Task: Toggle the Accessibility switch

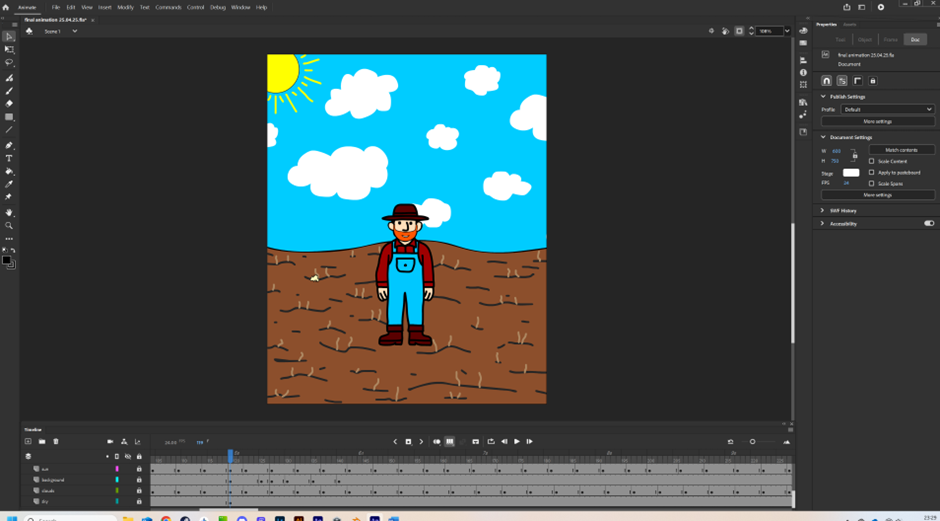Action: click(x=929, y=224)
